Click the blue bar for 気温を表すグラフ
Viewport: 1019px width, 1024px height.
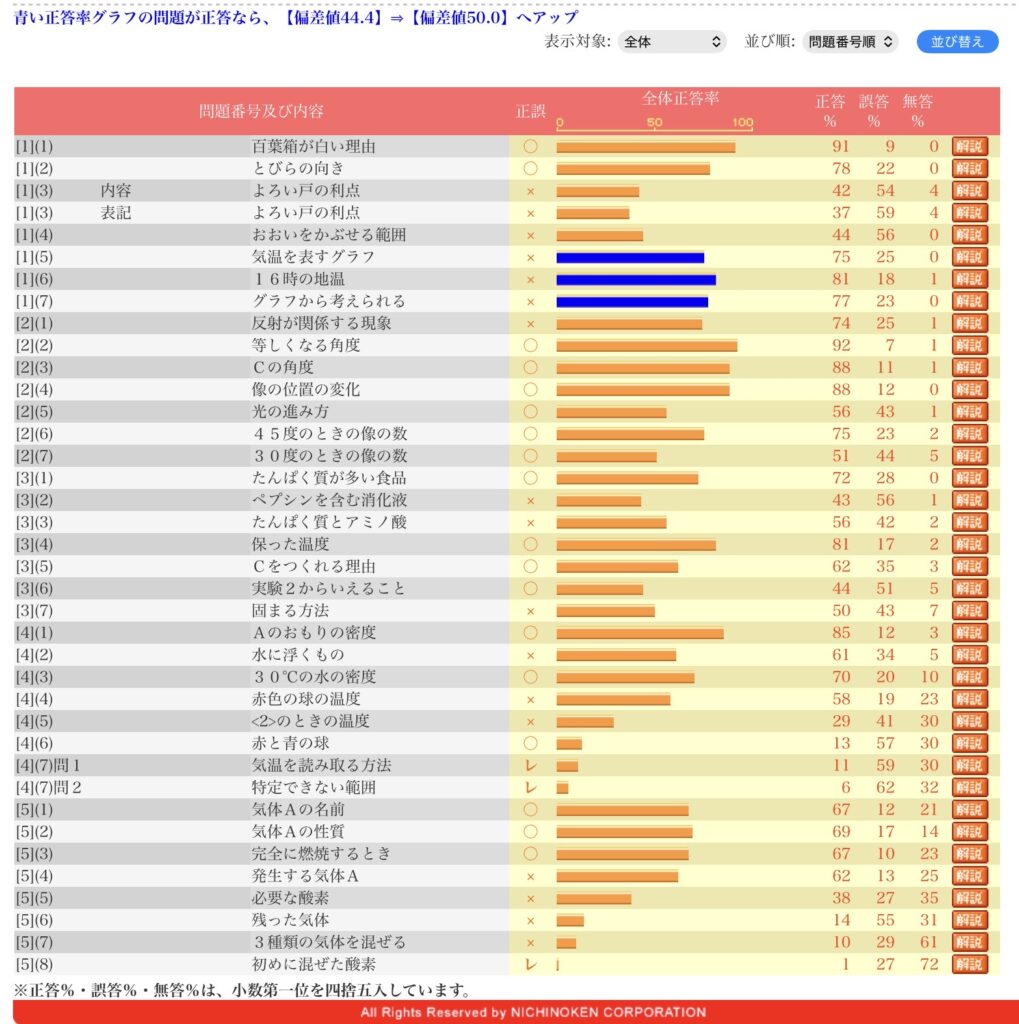(x=630, y=257)
